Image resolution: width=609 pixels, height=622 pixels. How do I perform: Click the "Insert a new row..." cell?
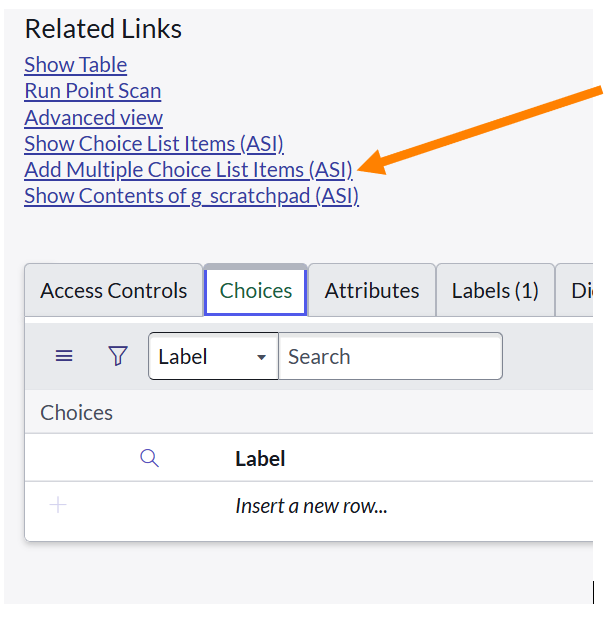[x=311, y=505]
